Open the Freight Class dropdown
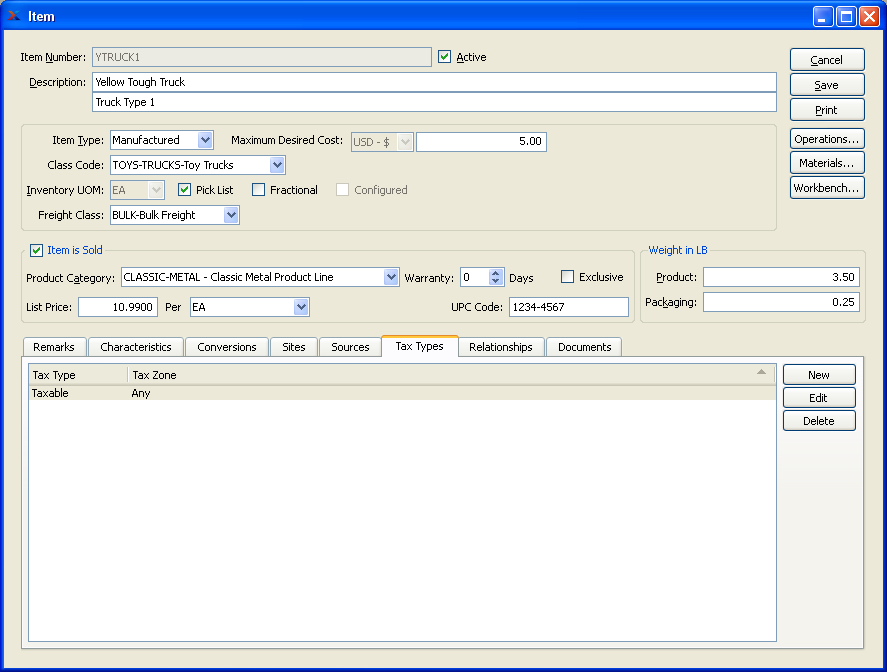The width and height of the screenshot is (887, 672). click(231, 215)
